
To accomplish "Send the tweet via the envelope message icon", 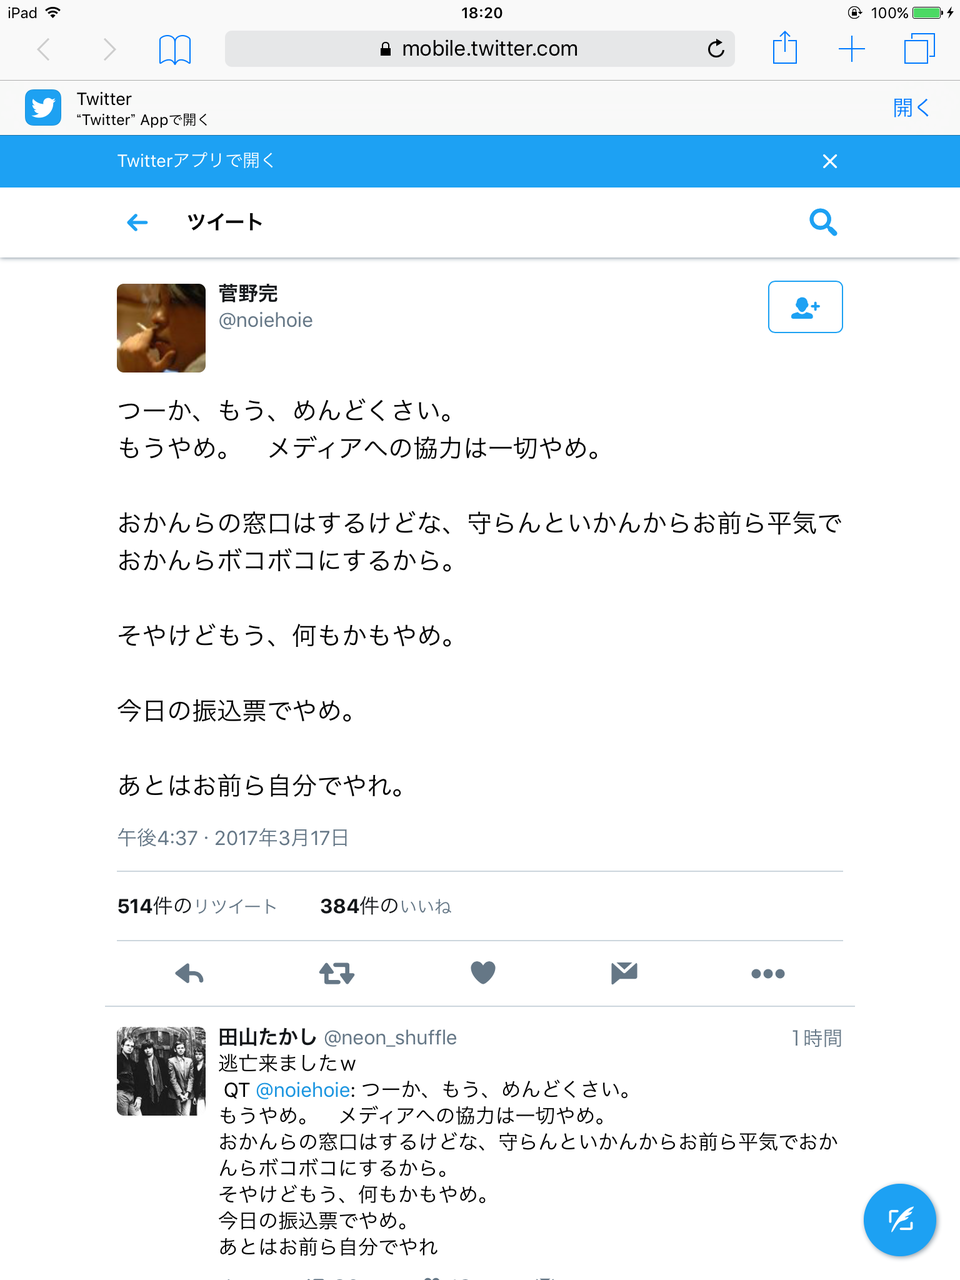I will click(x=624, y=972).
